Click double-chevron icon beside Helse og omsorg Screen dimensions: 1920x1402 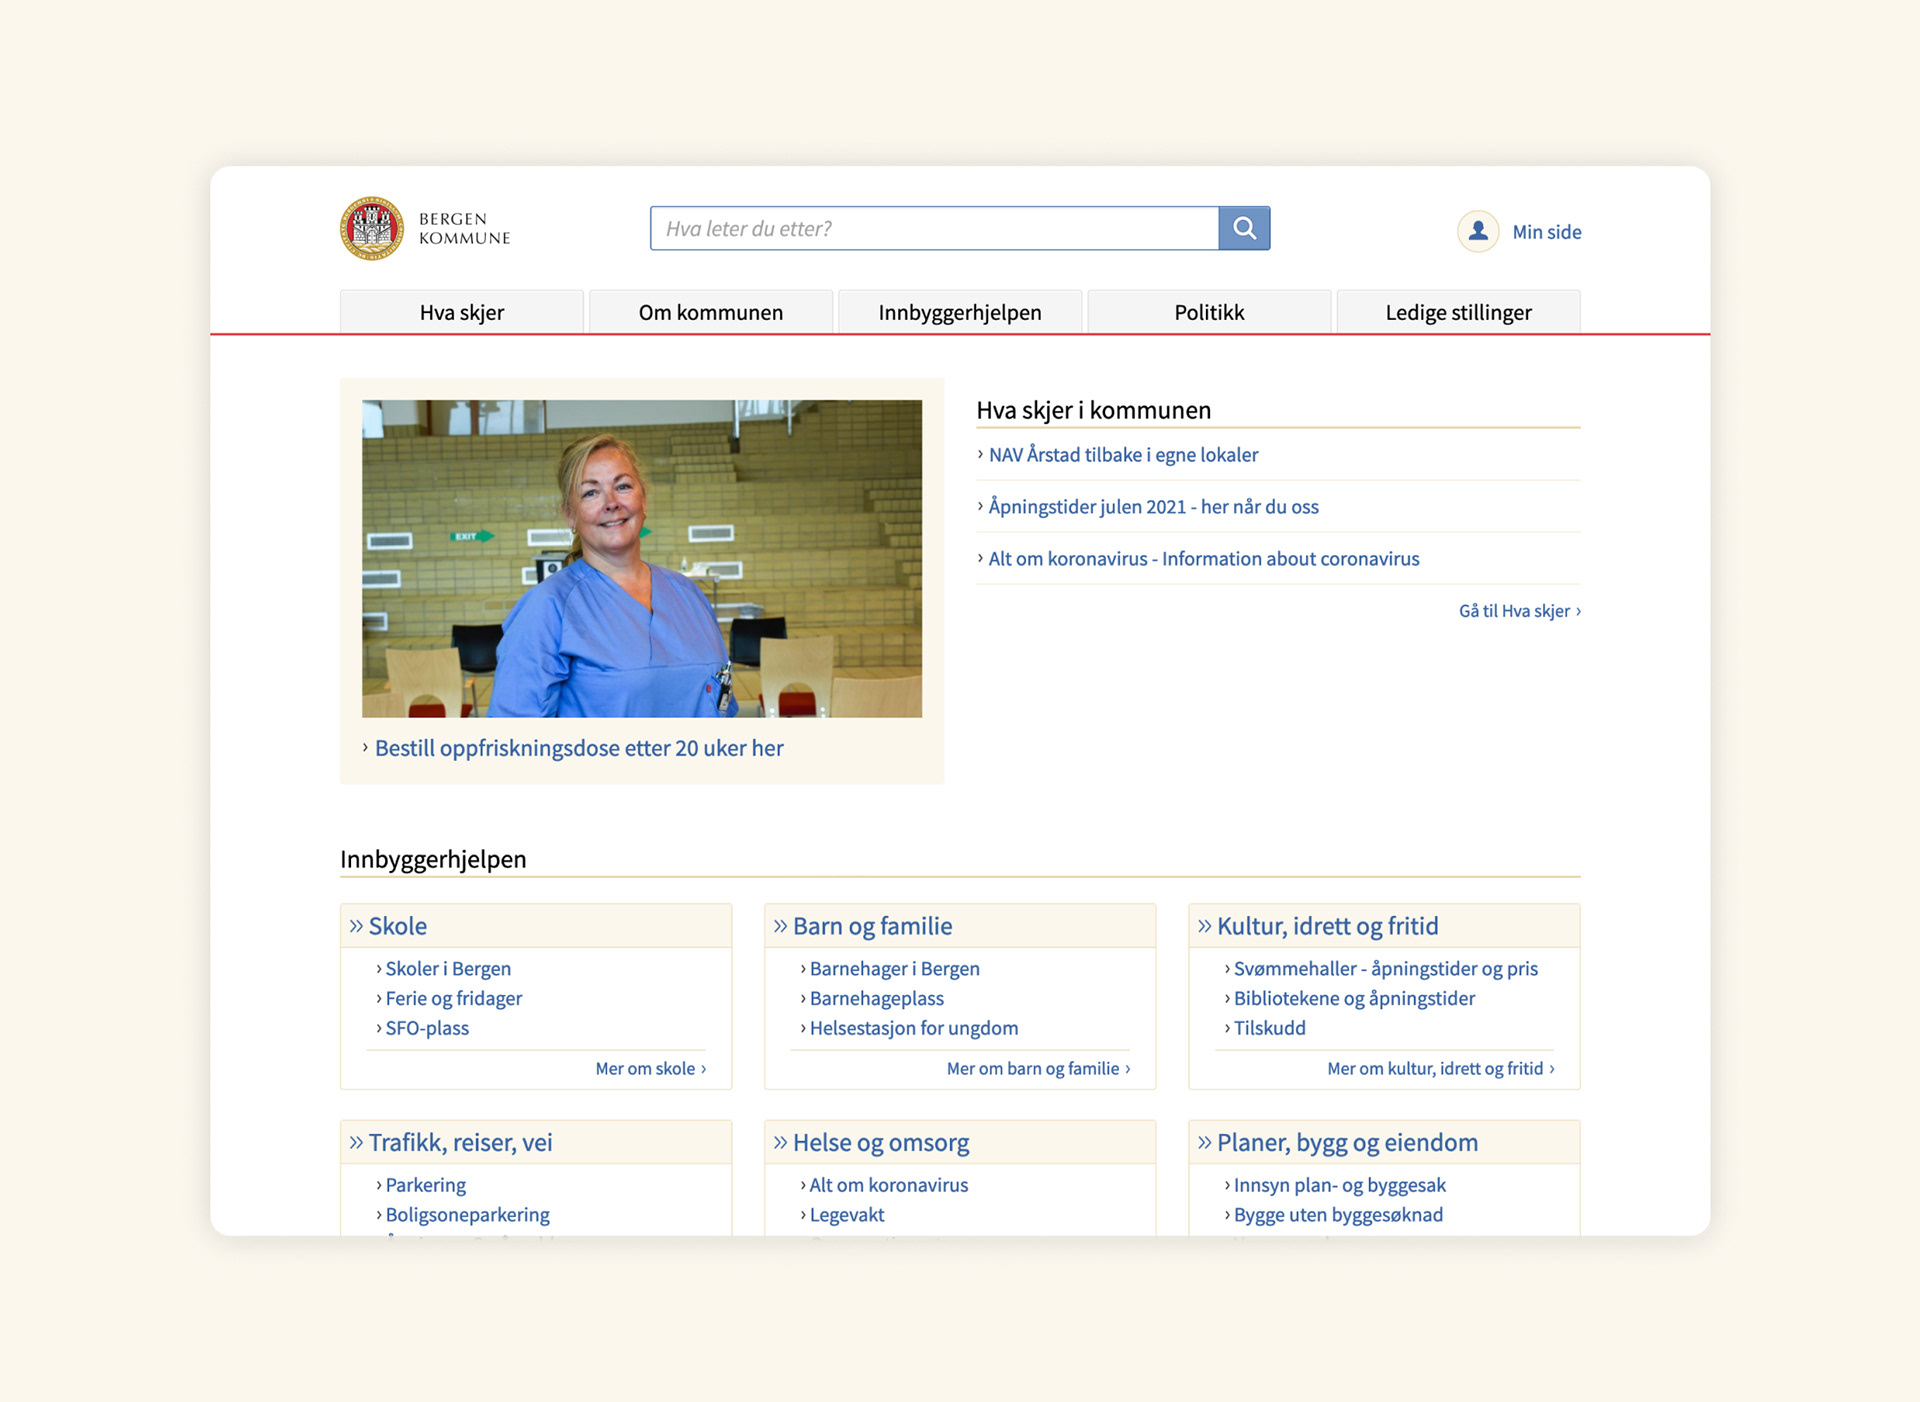click(x=780, y=1142)
